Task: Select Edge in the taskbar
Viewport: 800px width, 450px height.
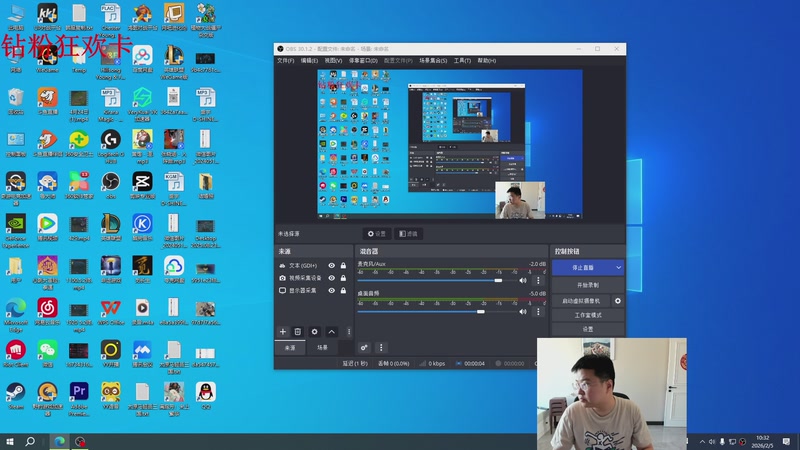Action: coord(60,441)
